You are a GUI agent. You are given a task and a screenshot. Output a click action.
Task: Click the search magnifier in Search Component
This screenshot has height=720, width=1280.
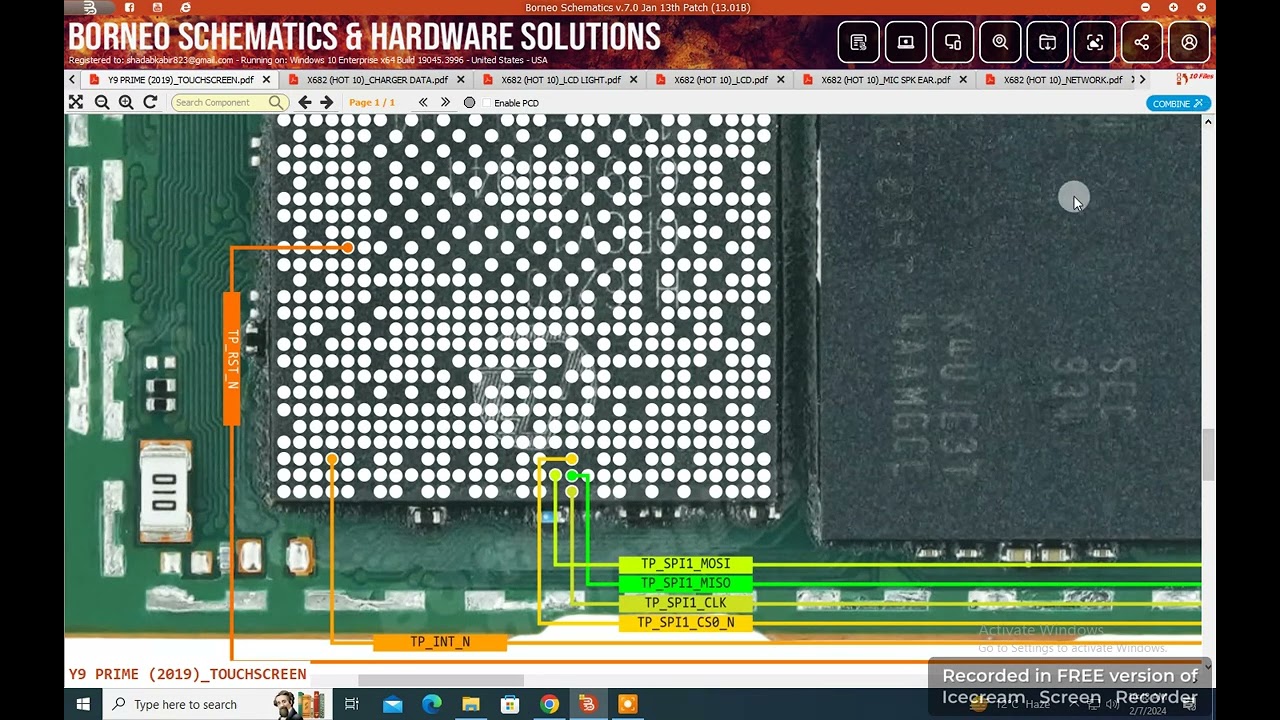point(276,102)
